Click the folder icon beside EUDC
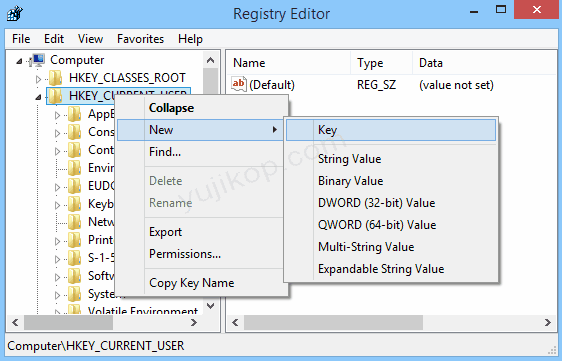 [x=75, y=186]
